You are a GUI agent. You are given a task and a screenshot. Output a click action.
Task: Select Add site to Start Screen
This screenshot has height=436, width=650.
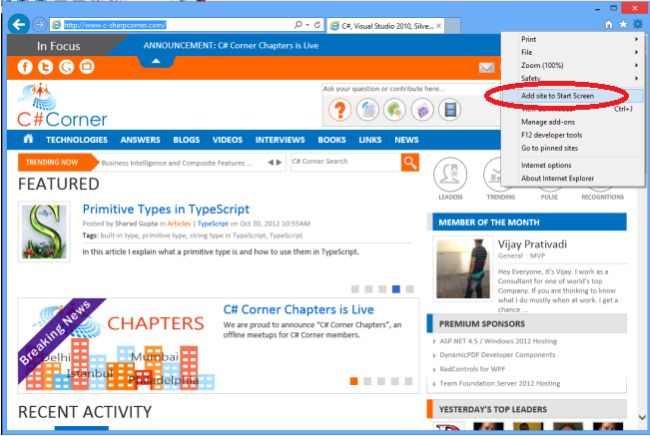pos(573,96)
